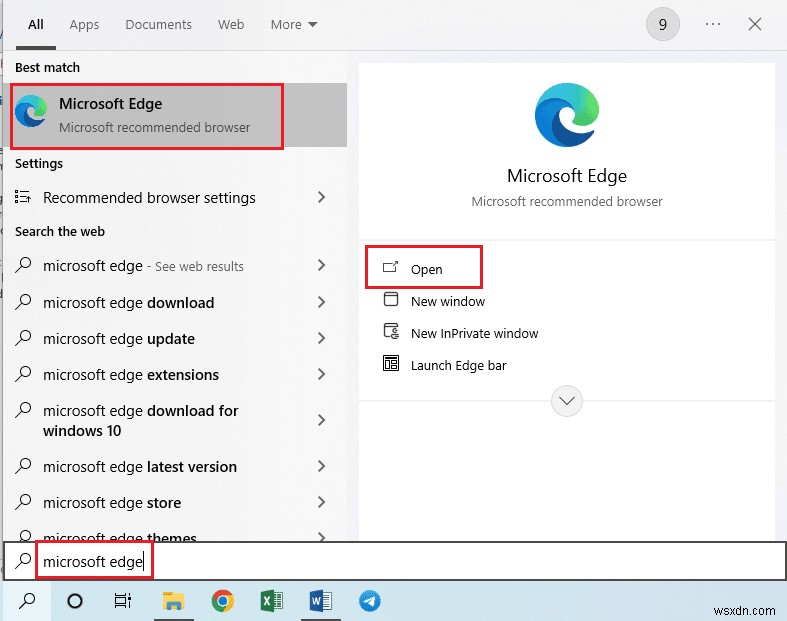This screenshot has height=621, width=787.
Task: Click the Recommended browser settings list icon
Action: (x=23, y=197)
